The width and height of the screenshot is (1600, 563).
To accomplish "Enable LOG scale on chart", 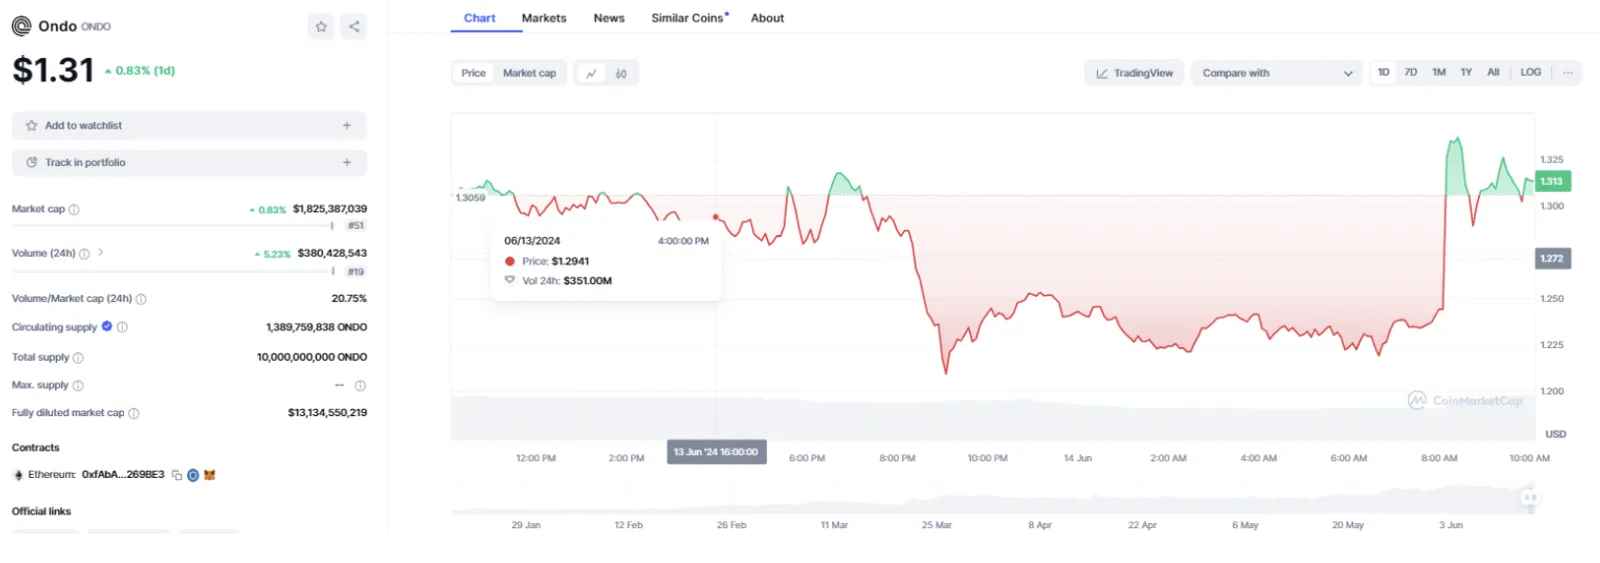I will [1530, 72].
